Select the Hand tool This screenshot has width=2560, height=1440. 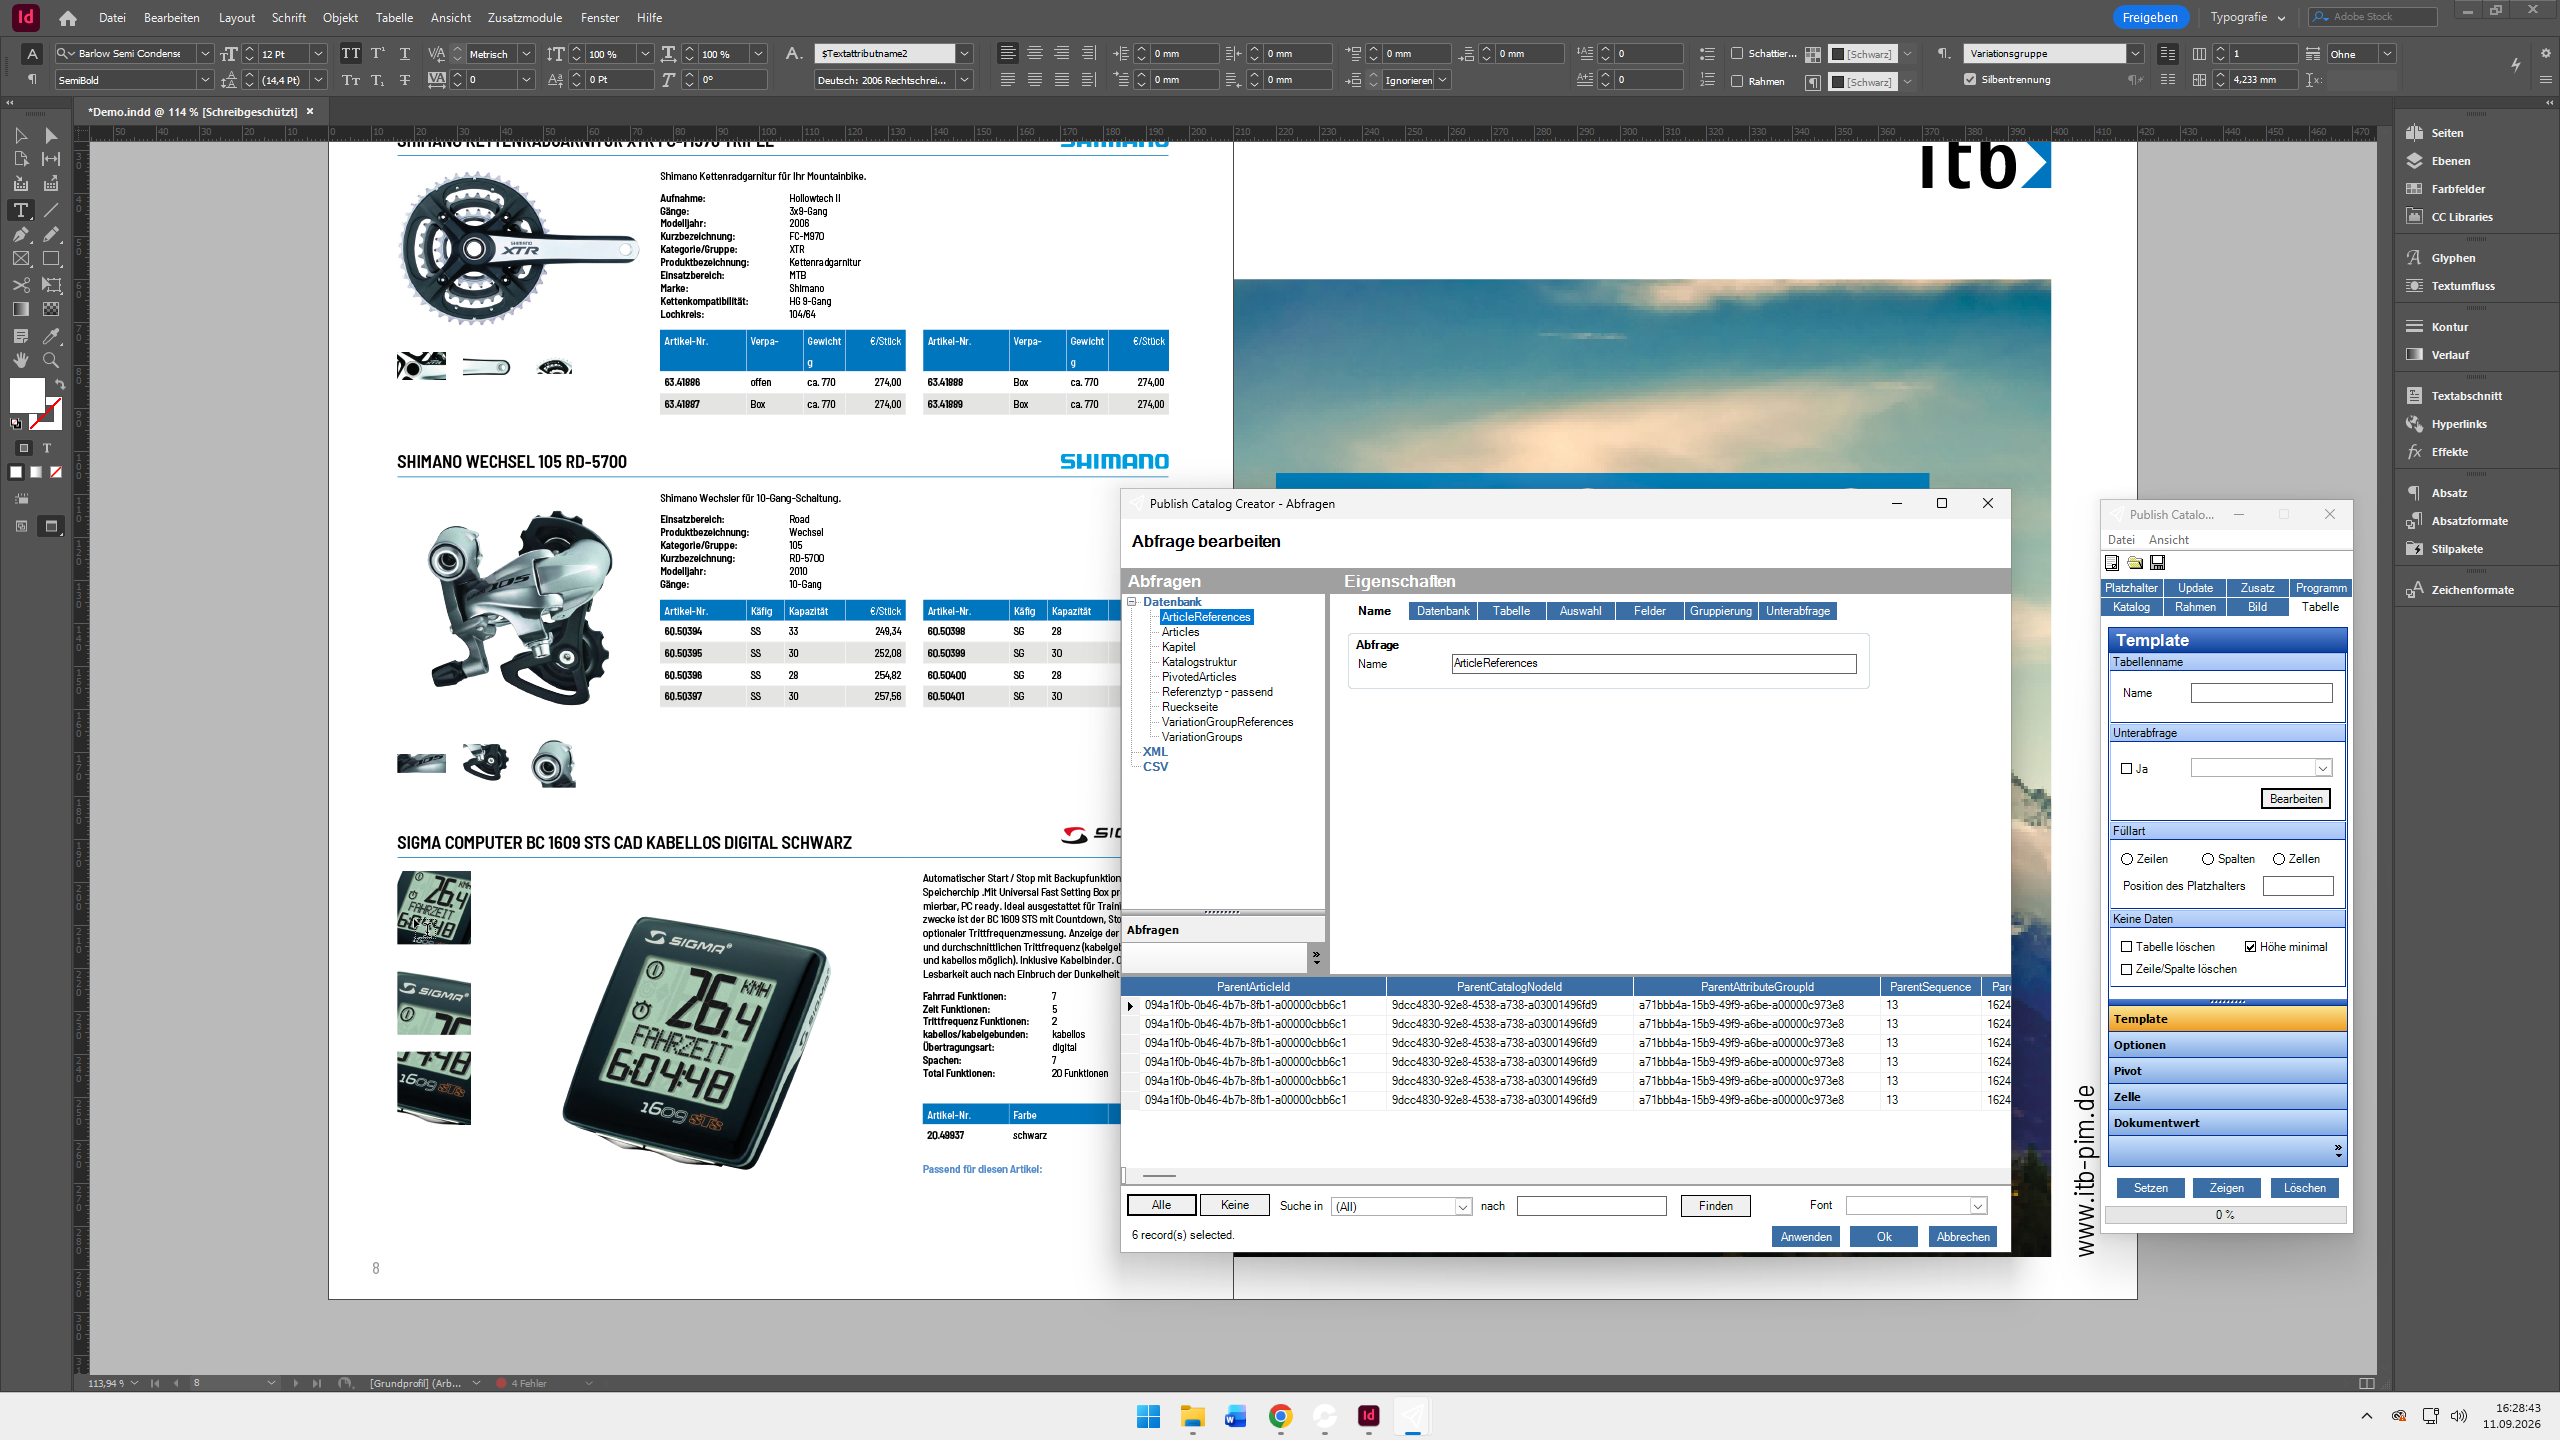point(21,360)
